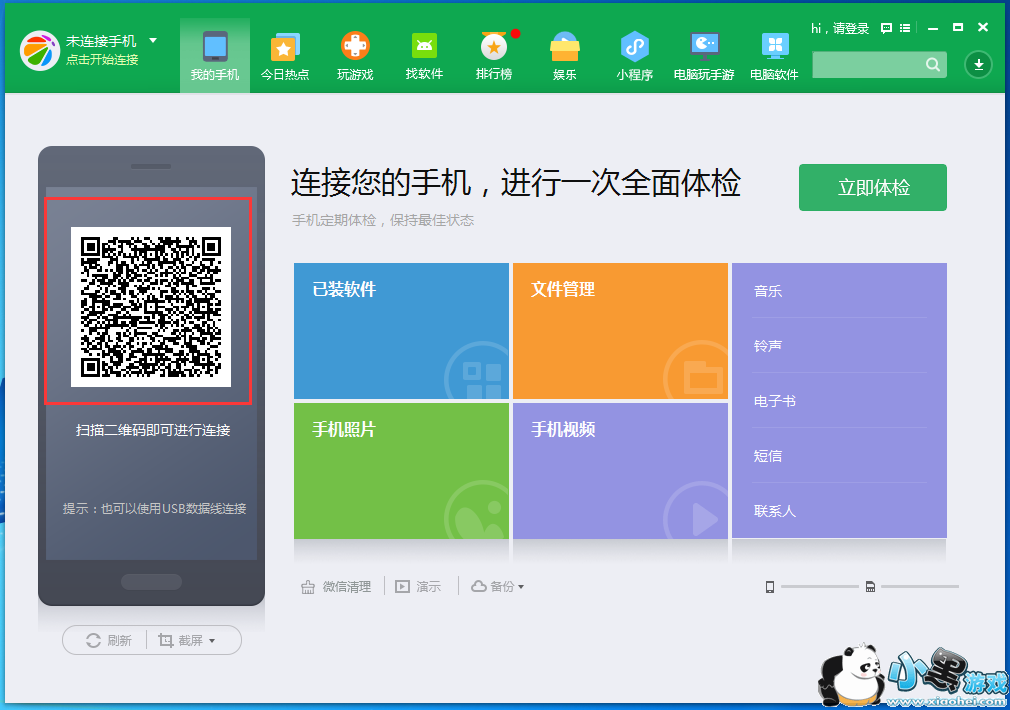Open the 电脑软件 icon
The image size is (1010, 710).
(x=774, y=46)
